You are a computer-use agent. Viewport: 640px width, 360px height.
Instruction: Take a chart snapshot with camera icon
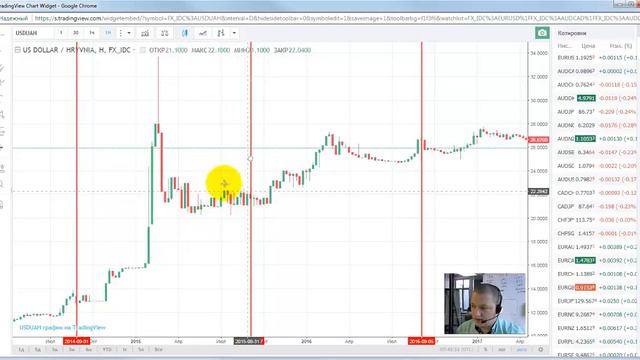(x=542, y=33)
